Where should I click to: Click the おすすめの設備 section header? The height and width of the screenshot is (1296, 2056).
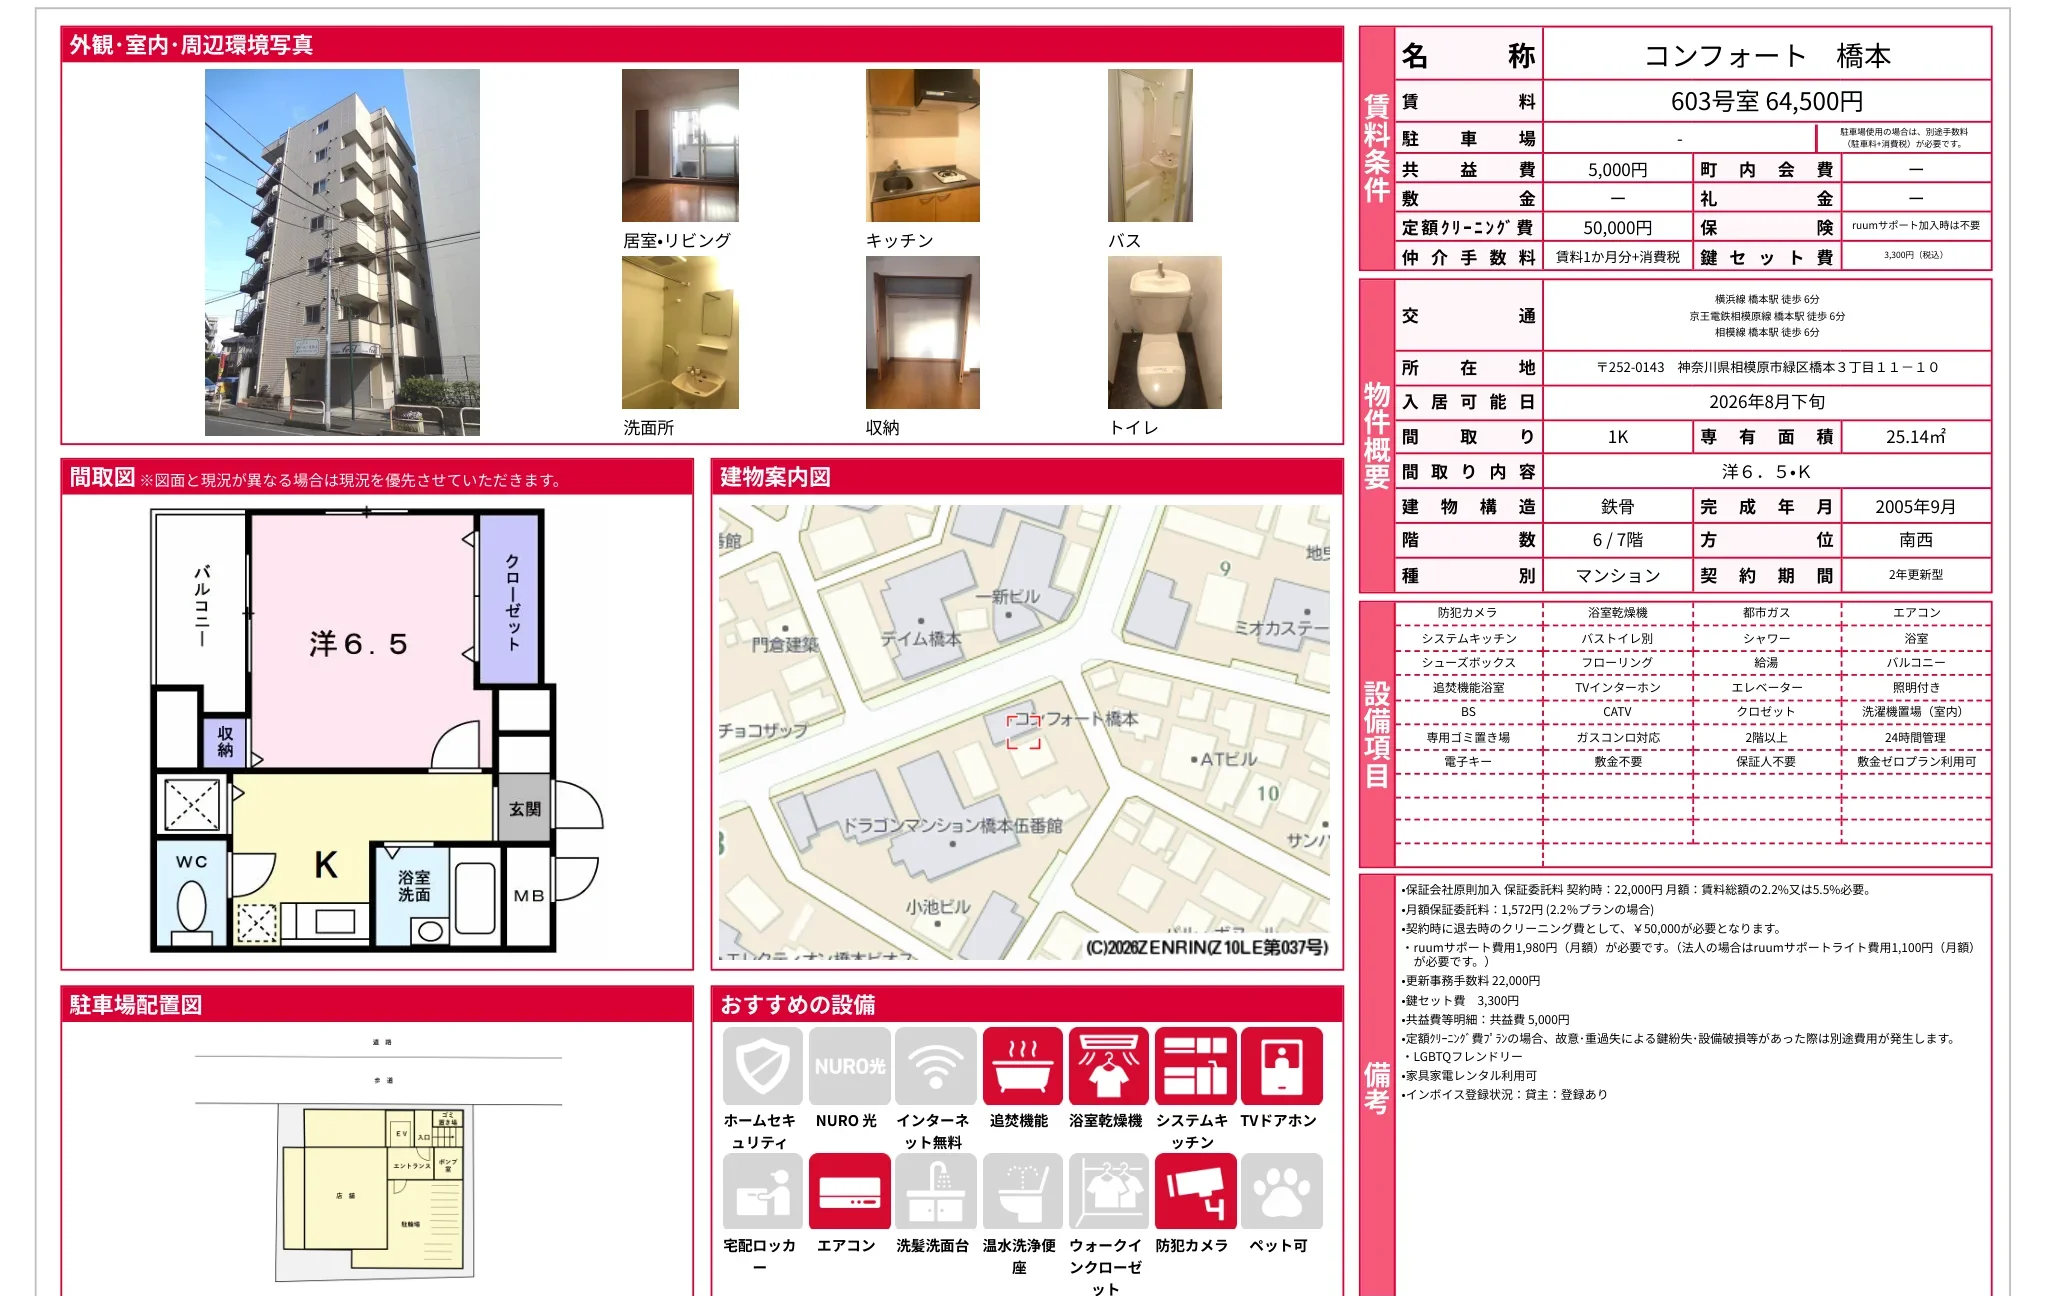click(x=1027, y=1004)
